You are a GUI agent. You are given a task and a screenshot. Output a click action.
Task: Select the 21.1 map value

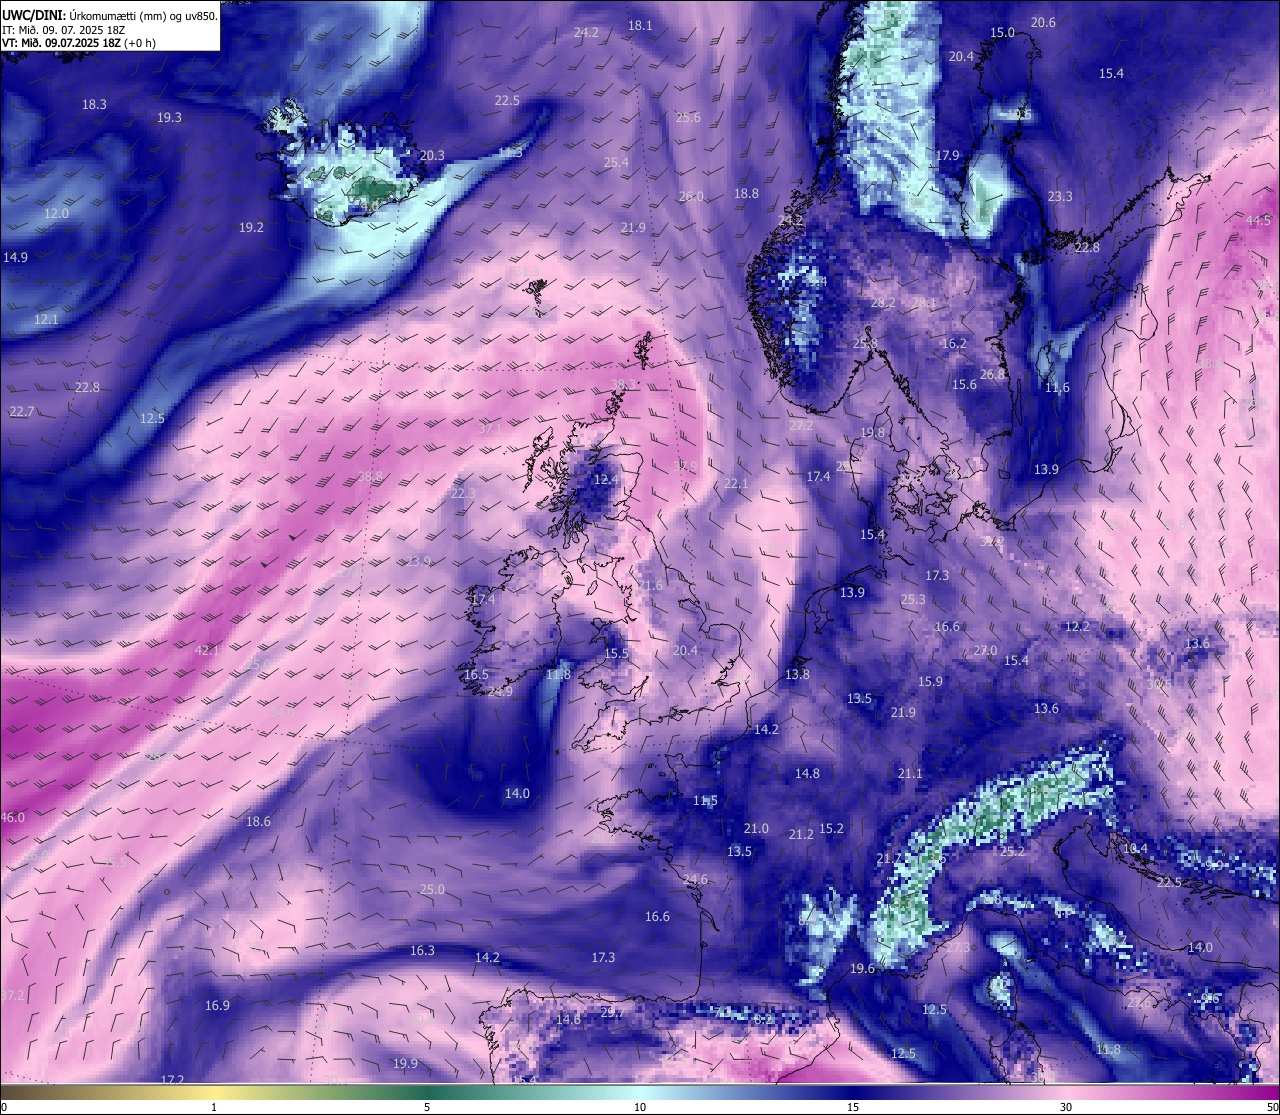pyautogui.click(x=910, y=773)
